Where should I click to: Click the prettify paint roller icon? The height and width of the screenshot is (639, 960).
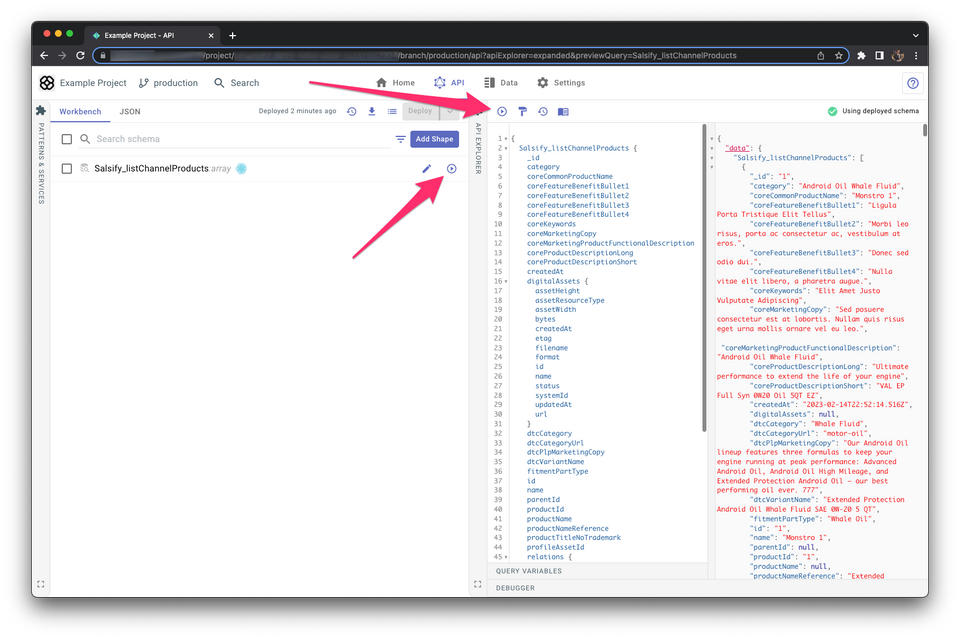click(522, 112)
